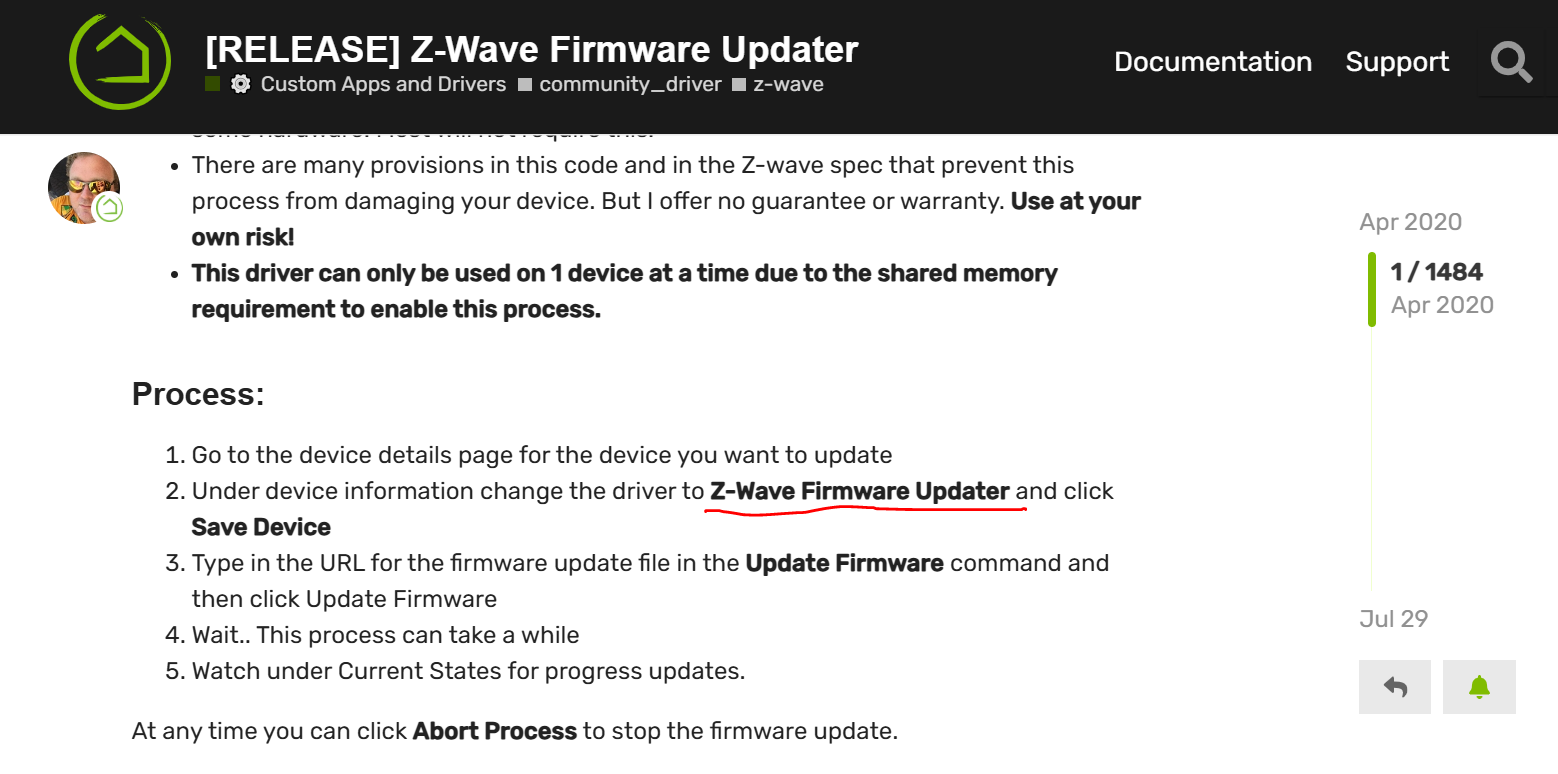This screenshot has width=1558, height=774.
Task: Jump to Jul 29 at timeline bottom
Action: click(1393, 619)
